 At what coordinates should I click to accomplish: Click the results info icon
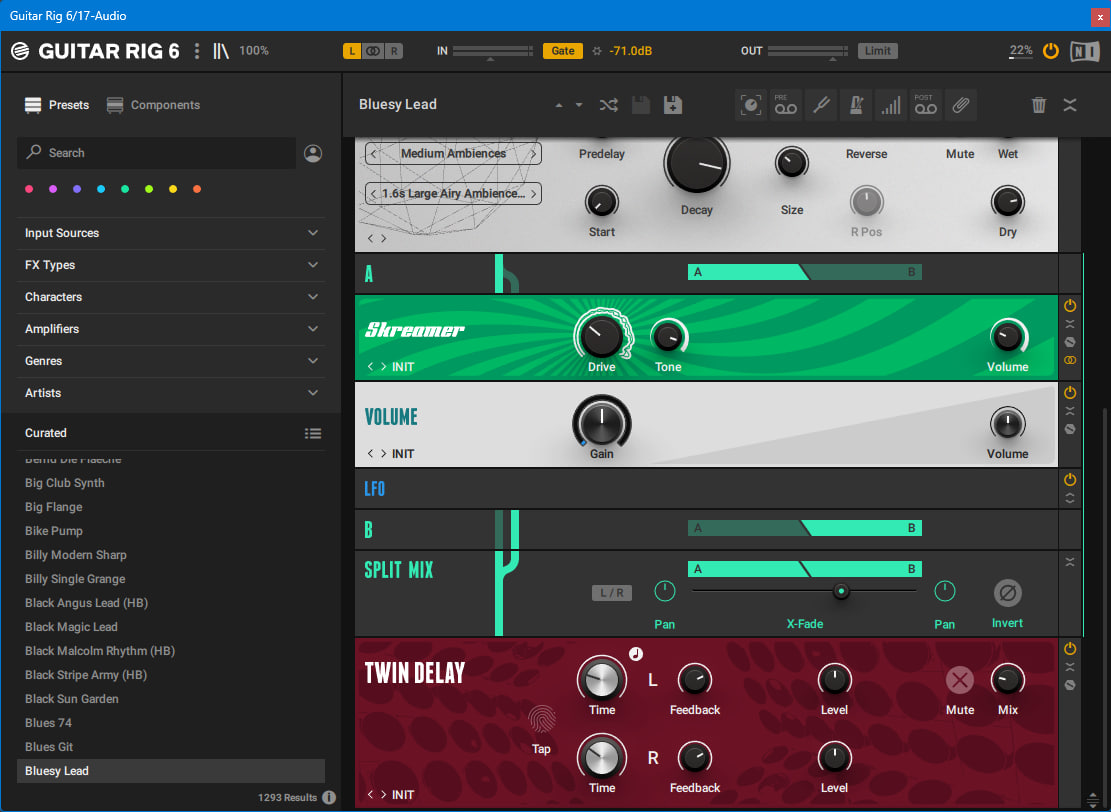tap(329, 797)
